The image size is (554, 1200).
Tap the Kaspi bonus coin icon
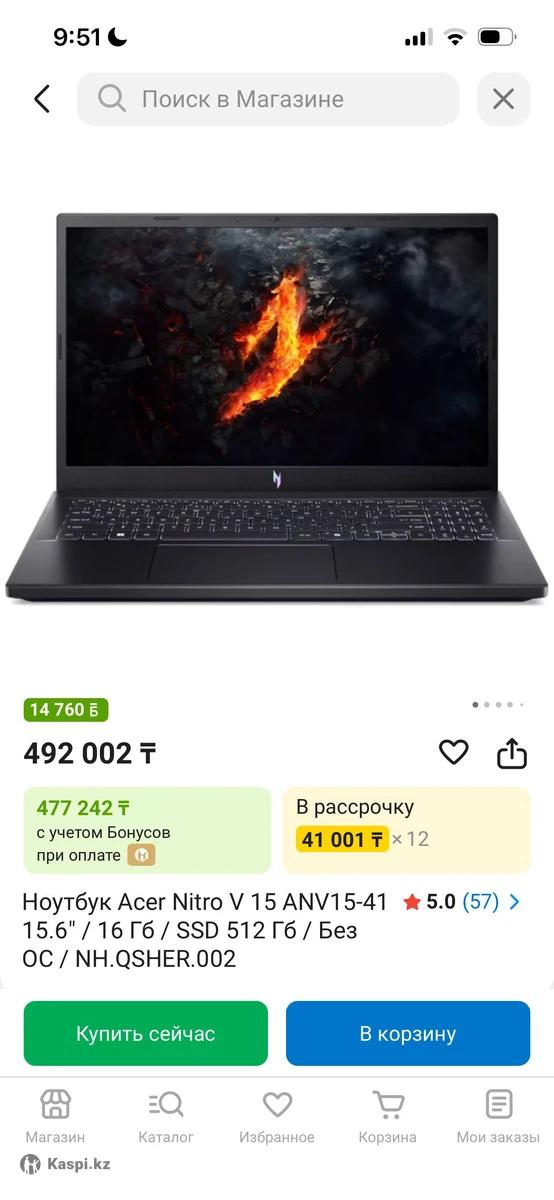point(141,855)
